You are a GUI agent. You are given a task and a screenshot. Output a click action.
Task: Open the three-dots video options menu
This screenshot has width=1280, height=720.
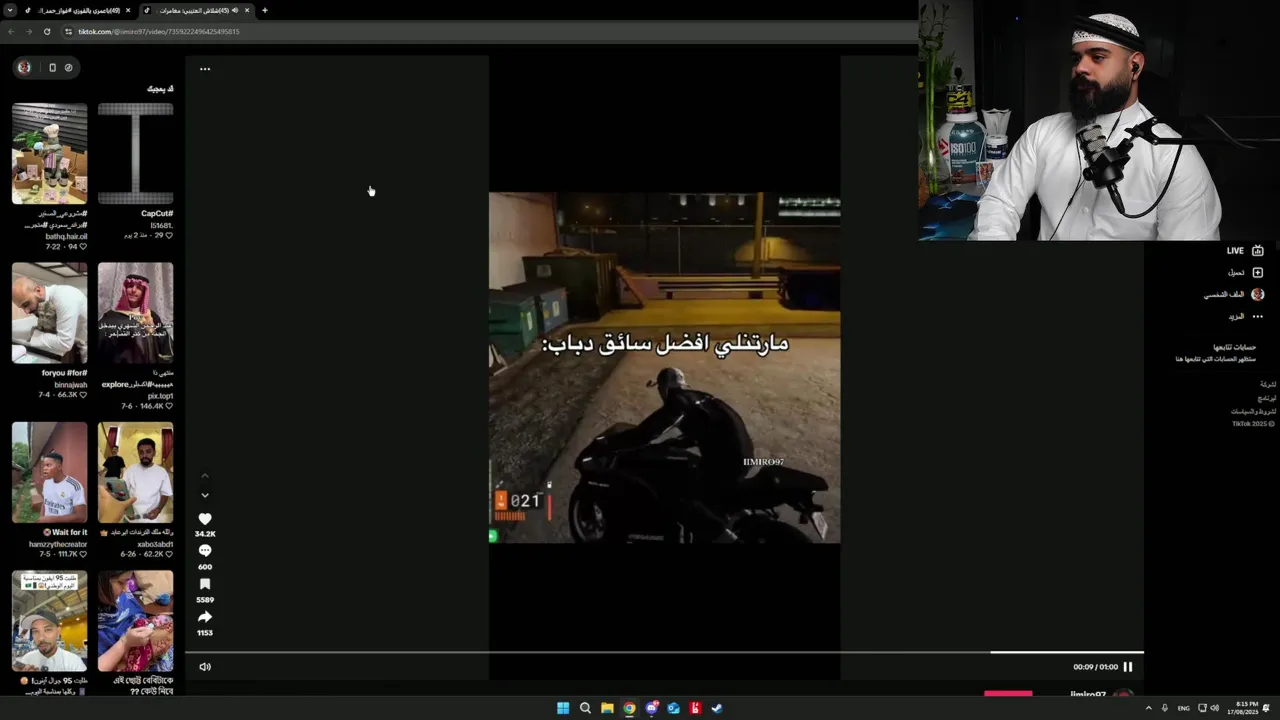coord(205,69)
